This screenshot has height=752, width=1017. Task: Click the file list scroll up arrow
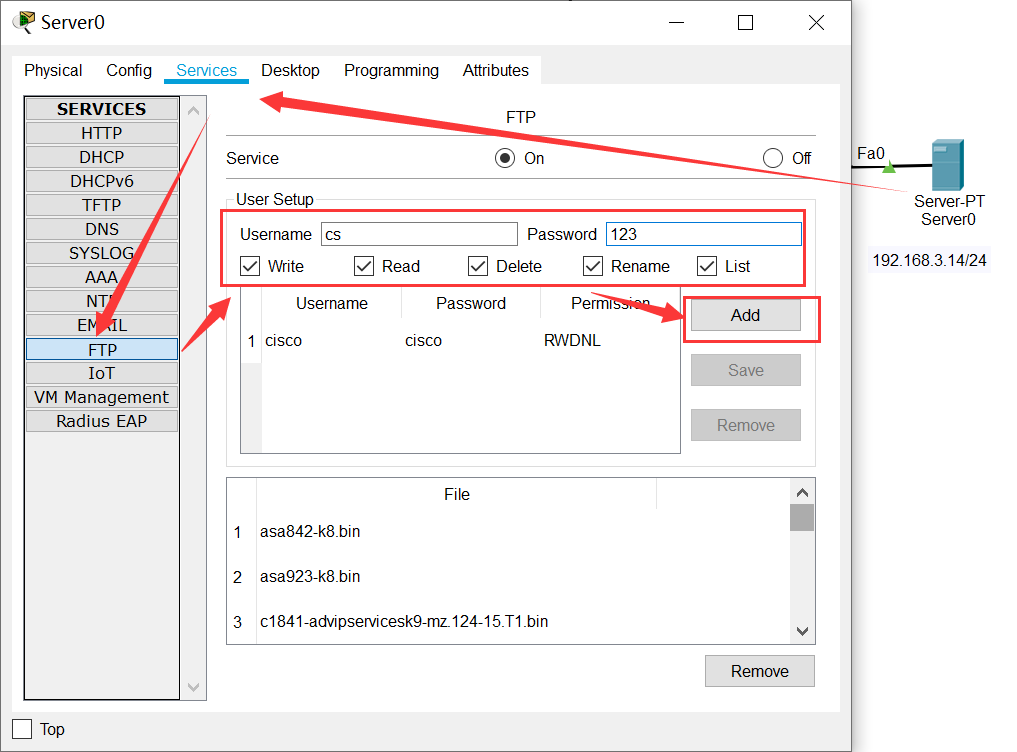coord(802,492)
